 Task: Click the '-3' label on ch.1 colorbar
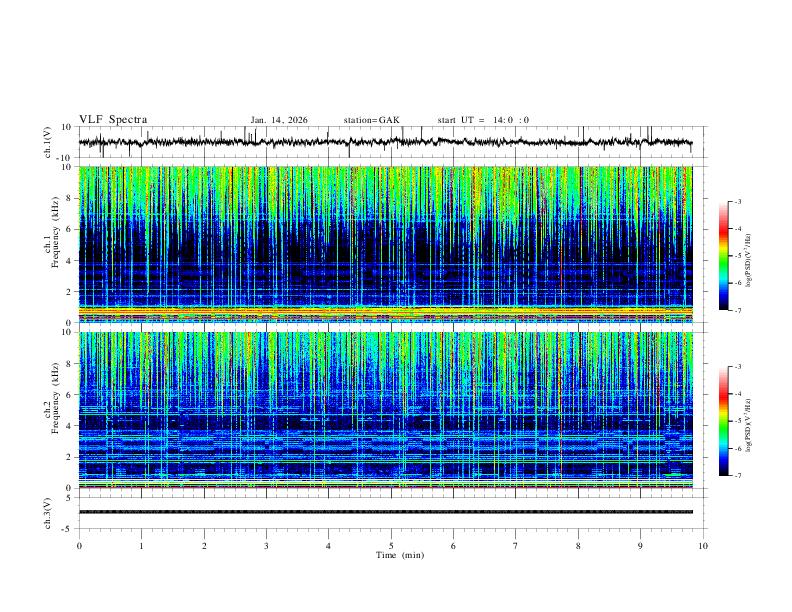pos(737,201)
